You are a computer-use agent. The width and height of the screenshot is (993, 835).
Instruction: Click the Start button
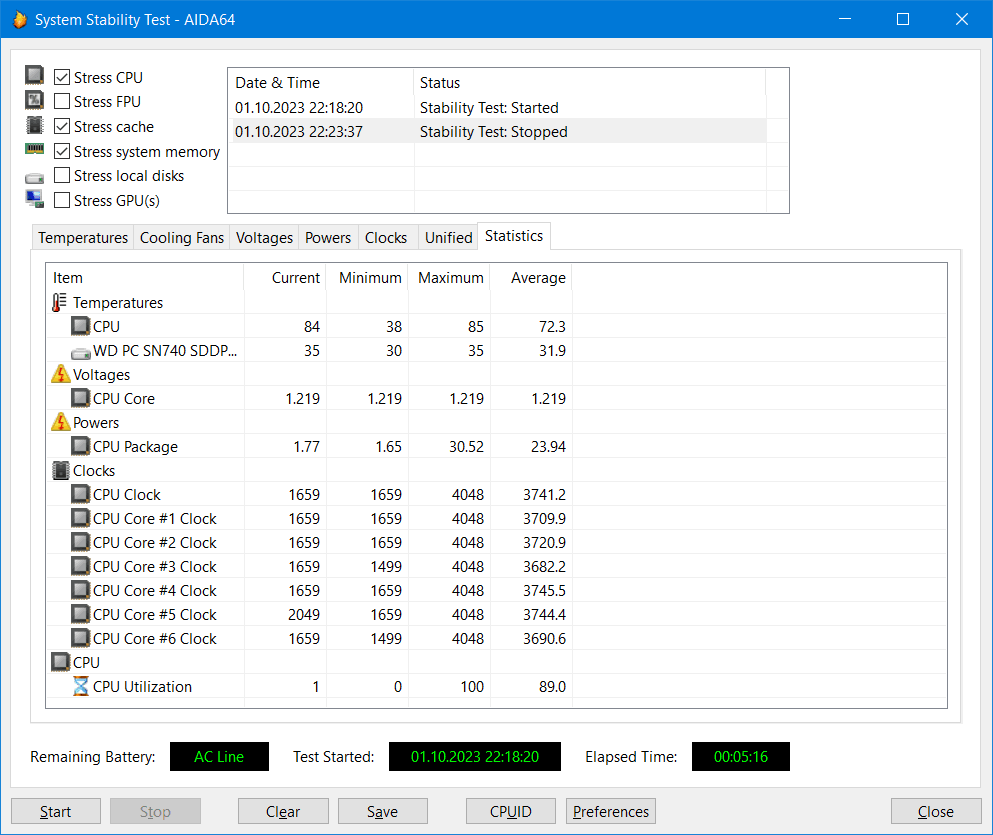[x=56, y=812]
